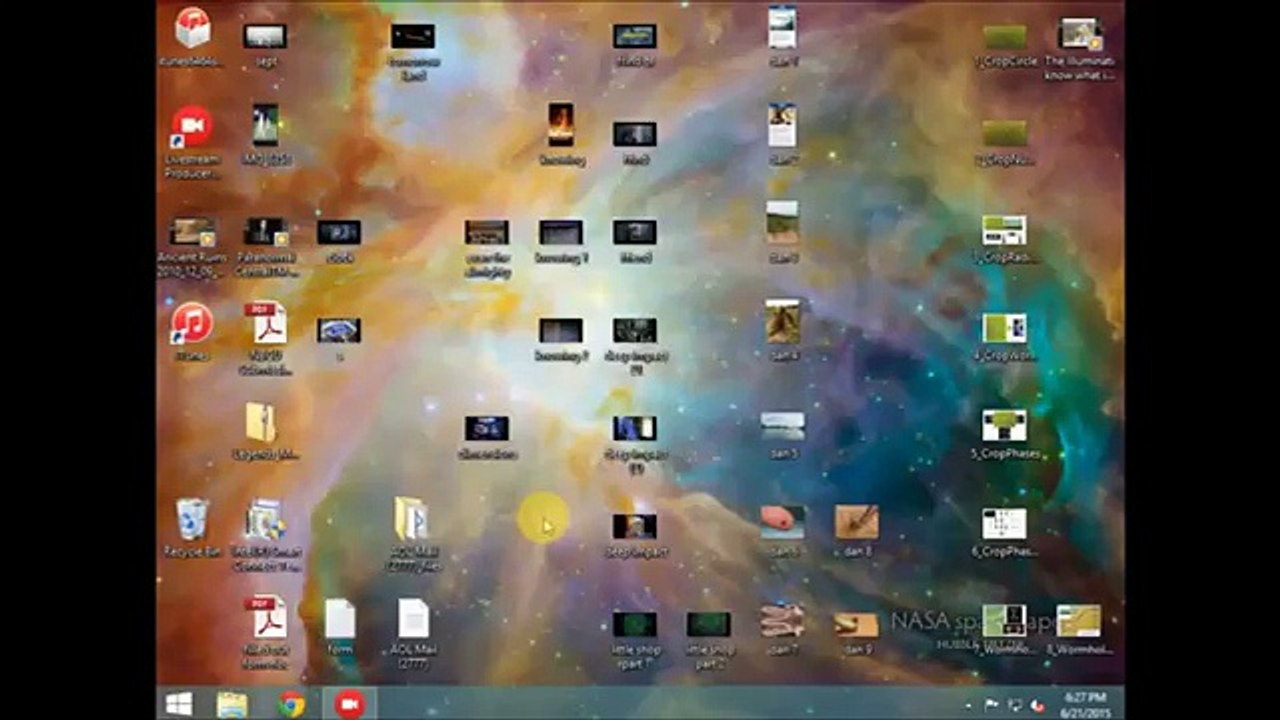Open the Recycle Bin desktop icon
This screenshot has height=720, width=1280.
[x=191, y=521]
